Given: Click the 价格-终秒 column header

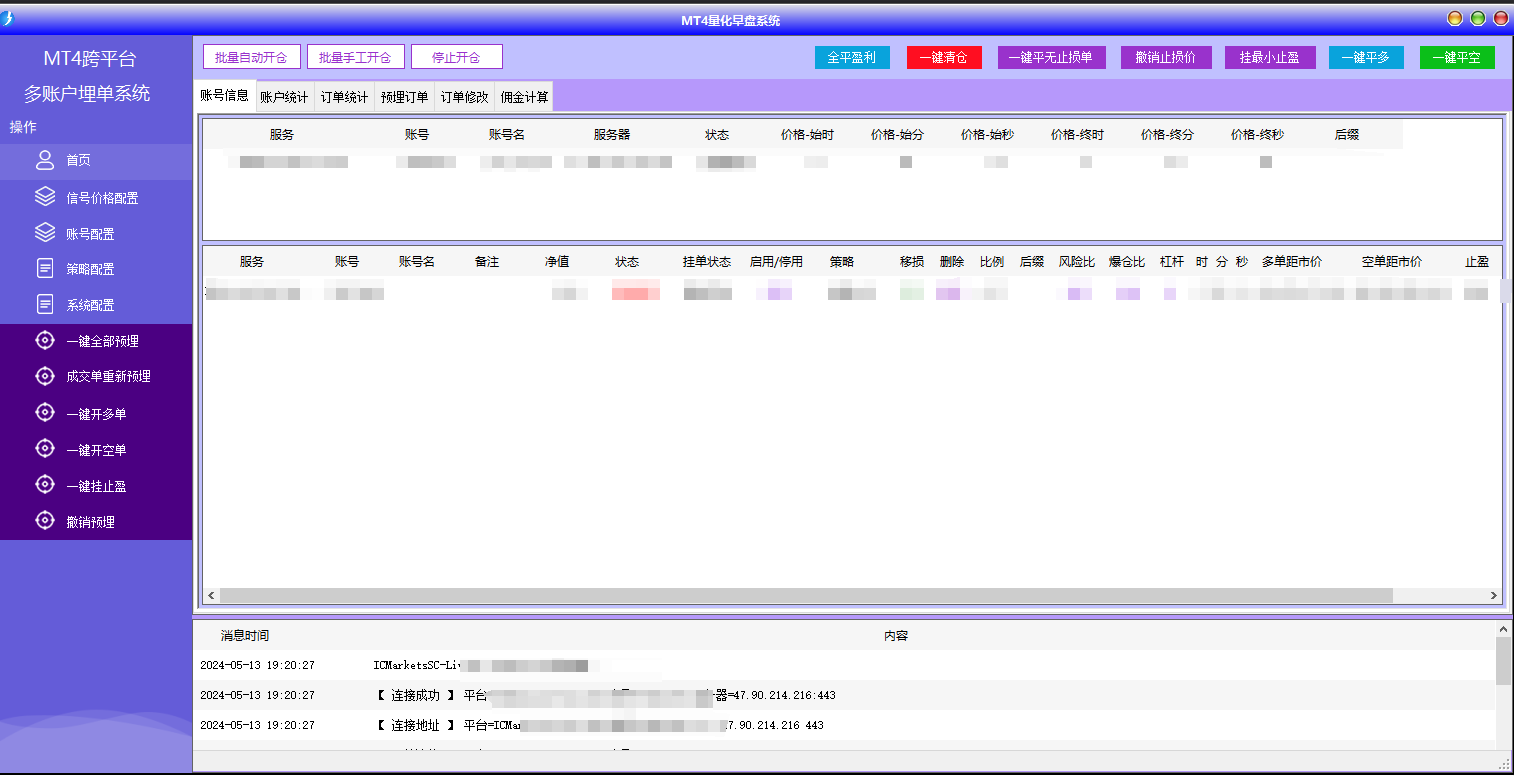Looking at the screenshot, I should tap(1257, 135).
